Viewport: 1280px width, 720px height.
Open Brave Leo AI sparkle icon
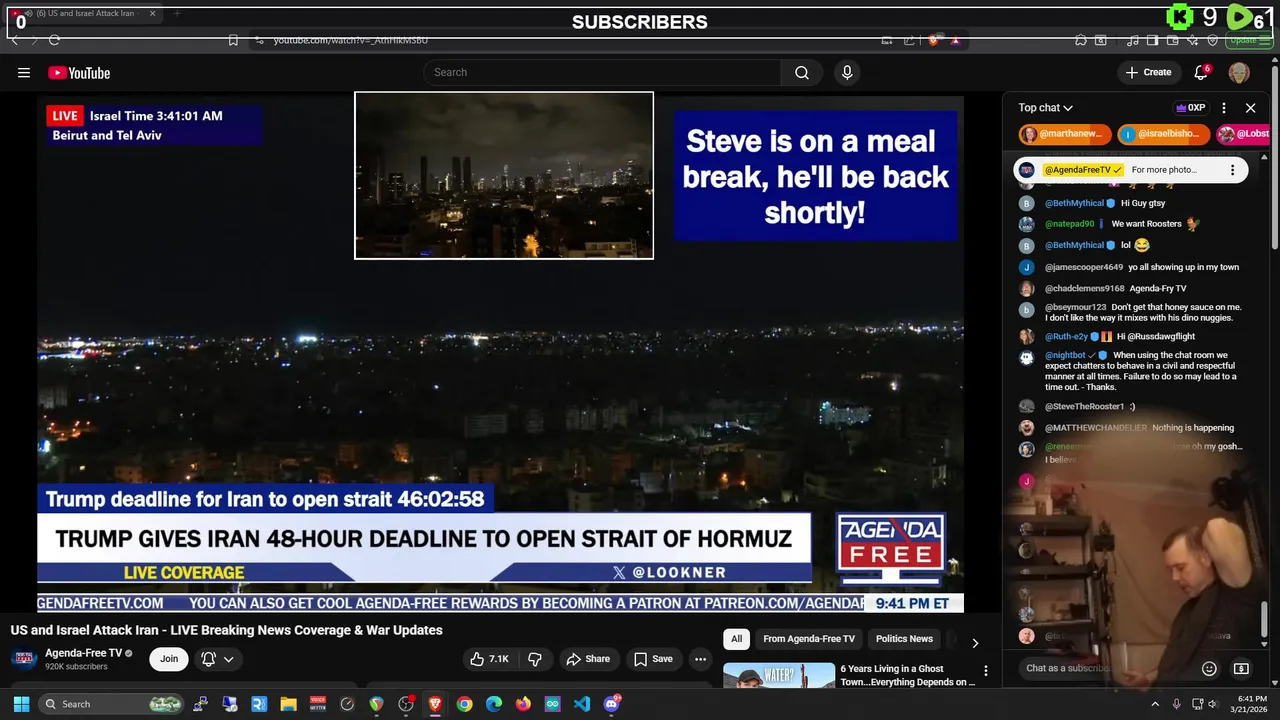pos(1192,40)
